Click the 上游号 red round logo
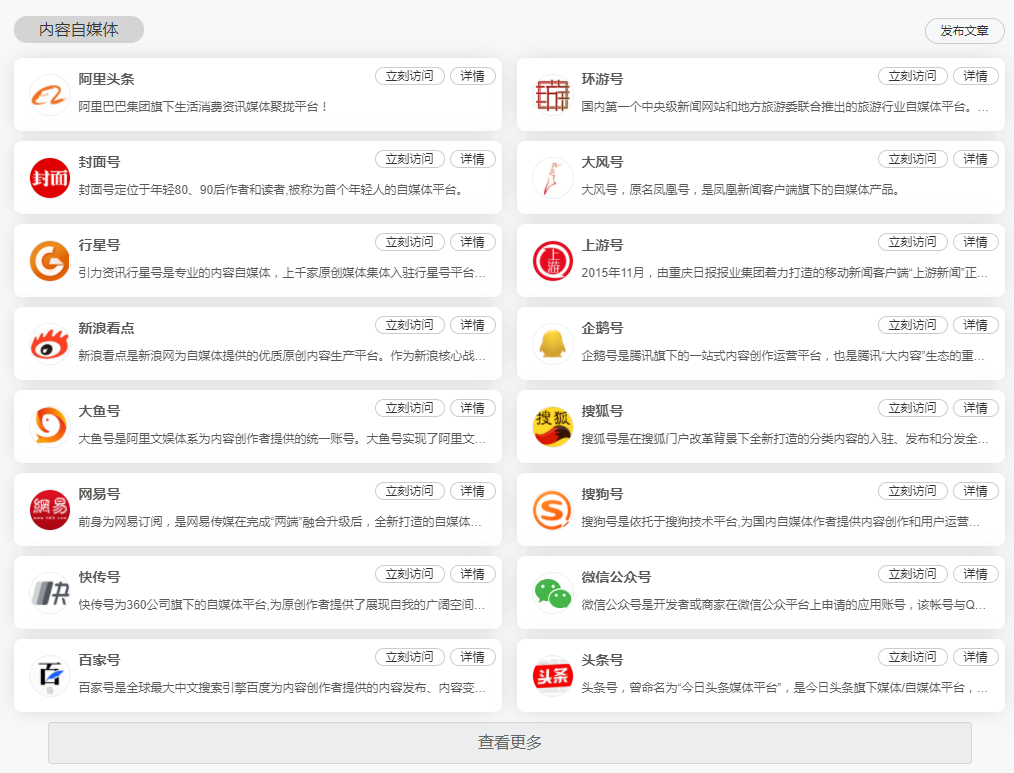This screenshot has height=773, width=1014. tap(552, 261)
